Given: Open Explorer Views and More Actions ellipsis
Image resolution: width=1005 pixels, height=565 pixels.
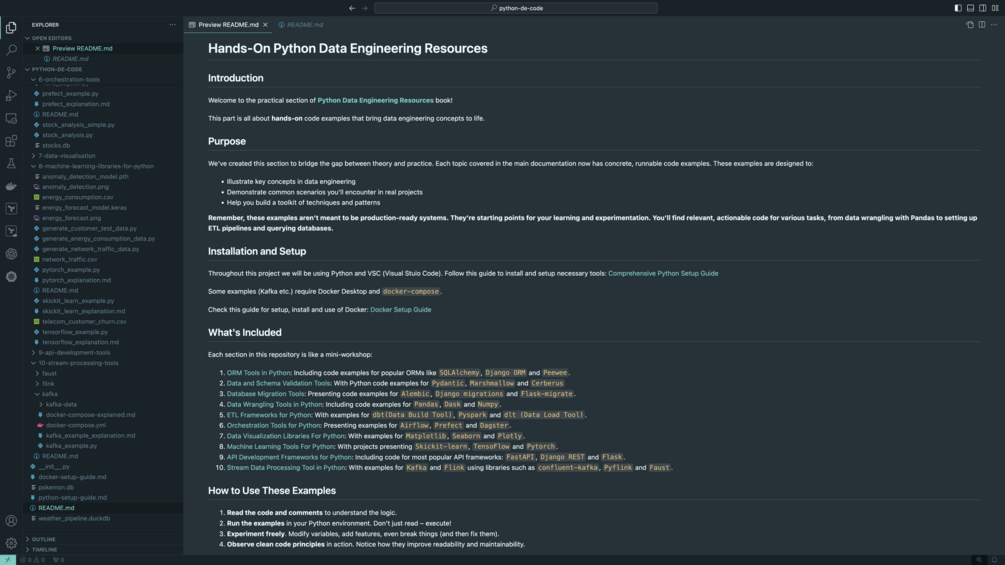Looking at the screenshot, I should (x=172, y=25).
